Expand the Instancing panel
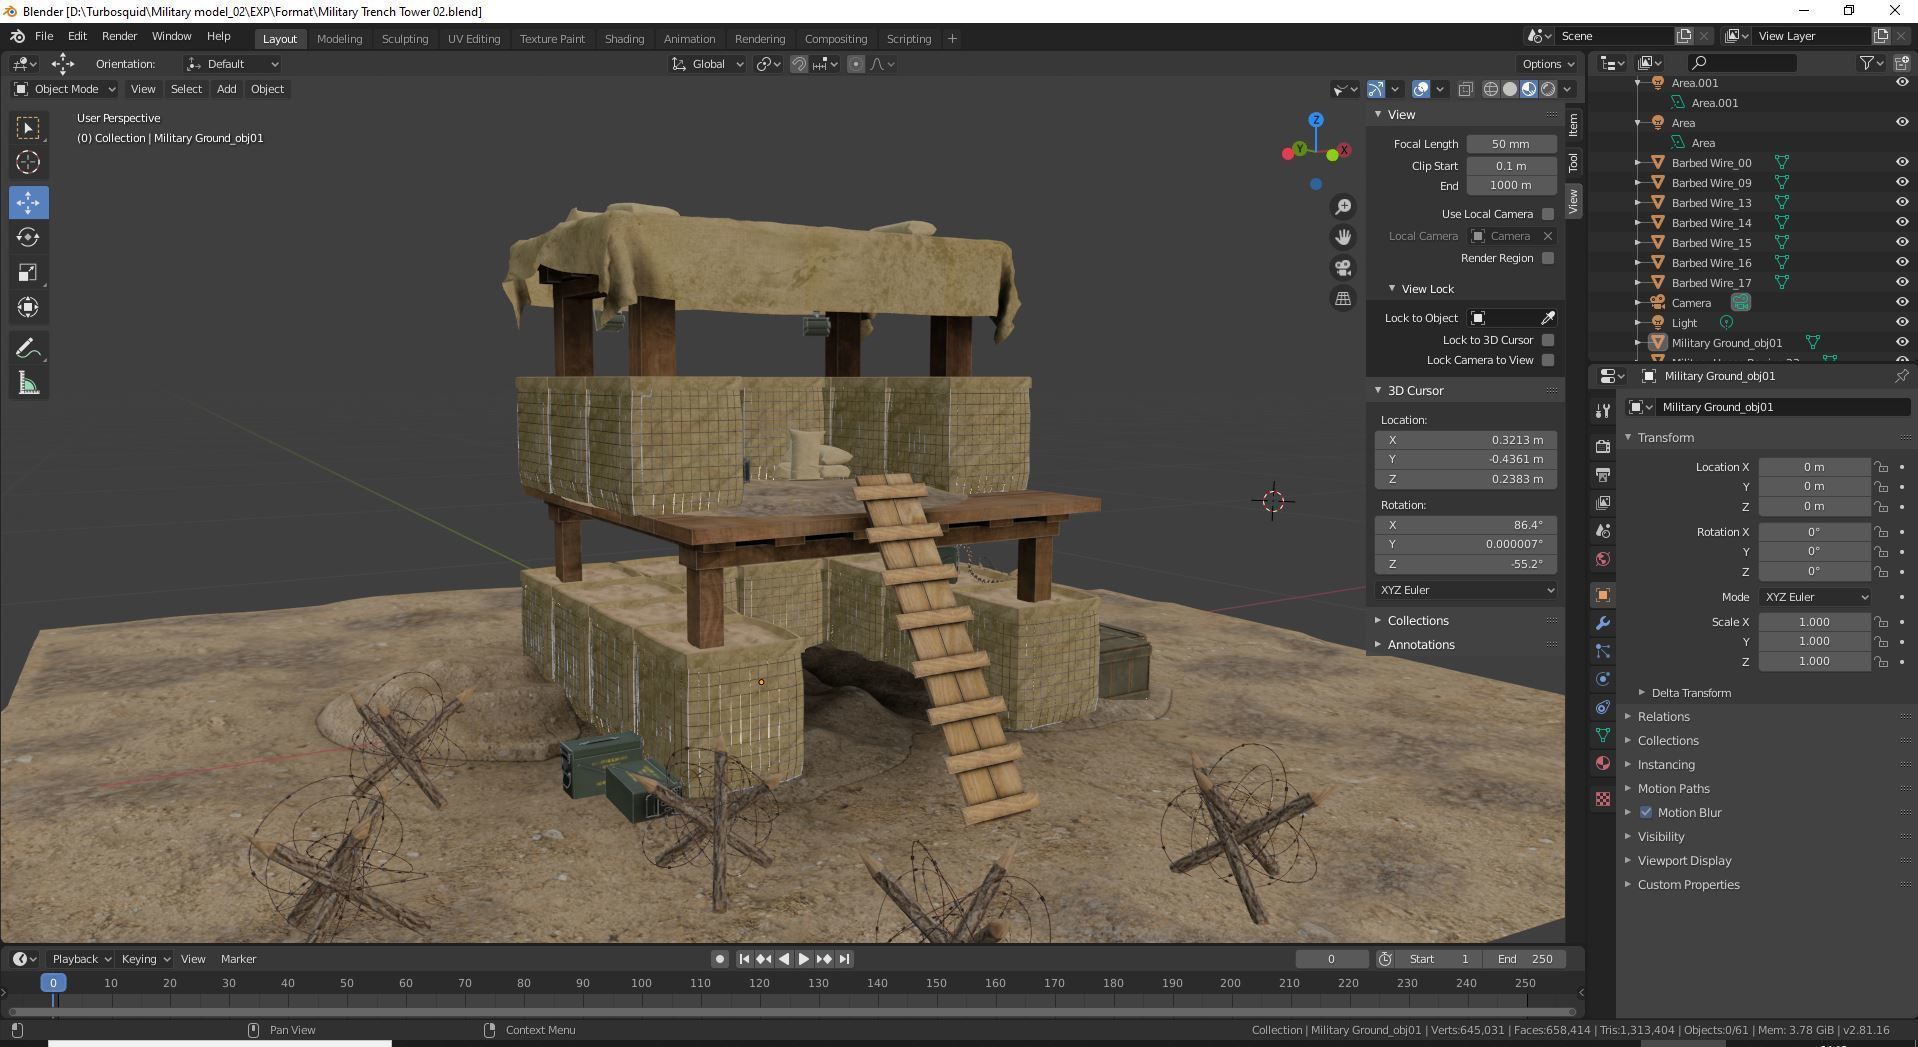Viewport: 1918px width, 1047px height. coord(1666,765)
